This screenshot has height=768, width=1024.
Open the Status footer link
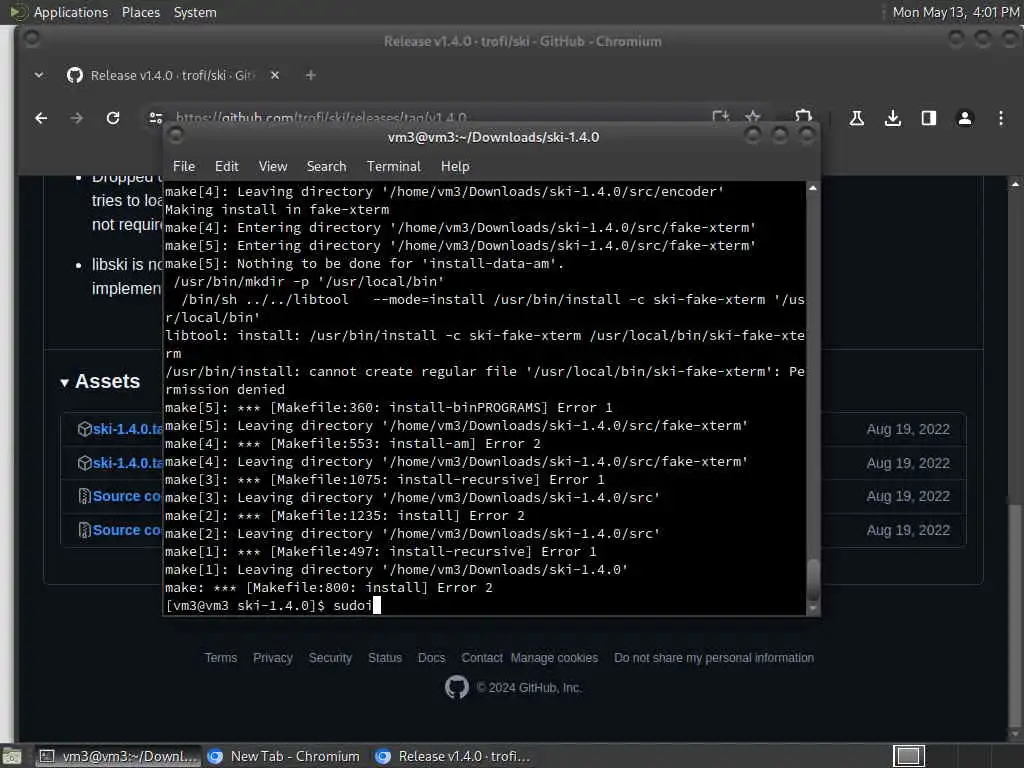385,658
